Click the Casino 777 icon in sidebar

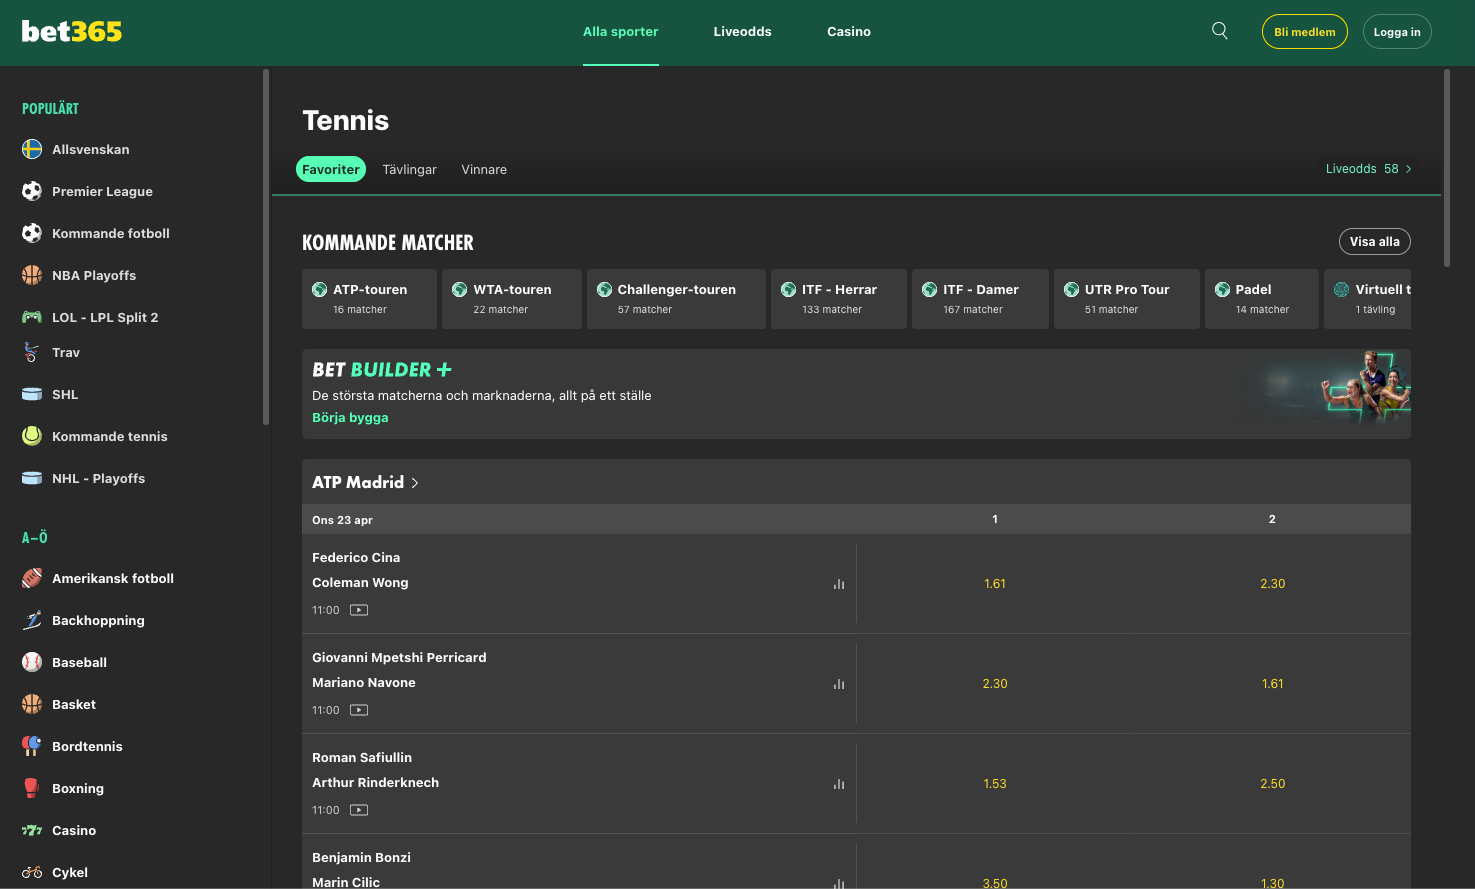[32, 830]
